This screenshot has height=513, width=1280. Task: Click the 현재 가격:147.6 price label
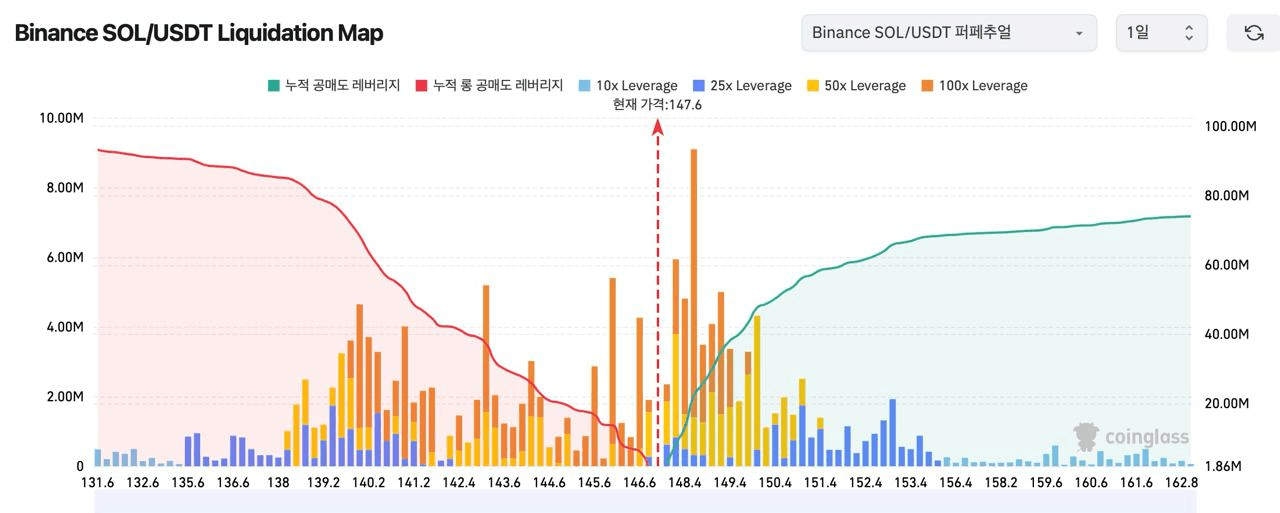coord(658,104)
